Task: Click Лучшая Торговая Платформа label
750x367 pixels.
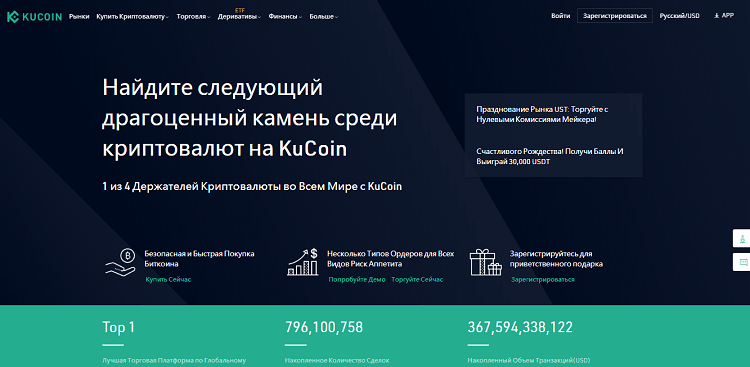Action: click(174, 360)
